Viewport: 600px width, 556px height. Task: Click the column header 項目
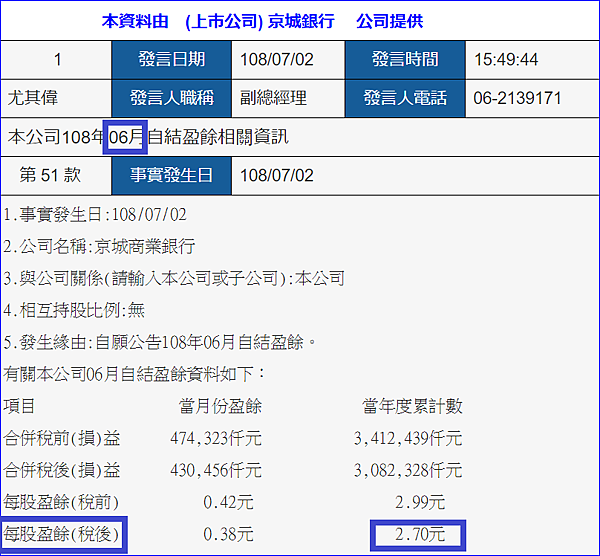tap(19, 406)
